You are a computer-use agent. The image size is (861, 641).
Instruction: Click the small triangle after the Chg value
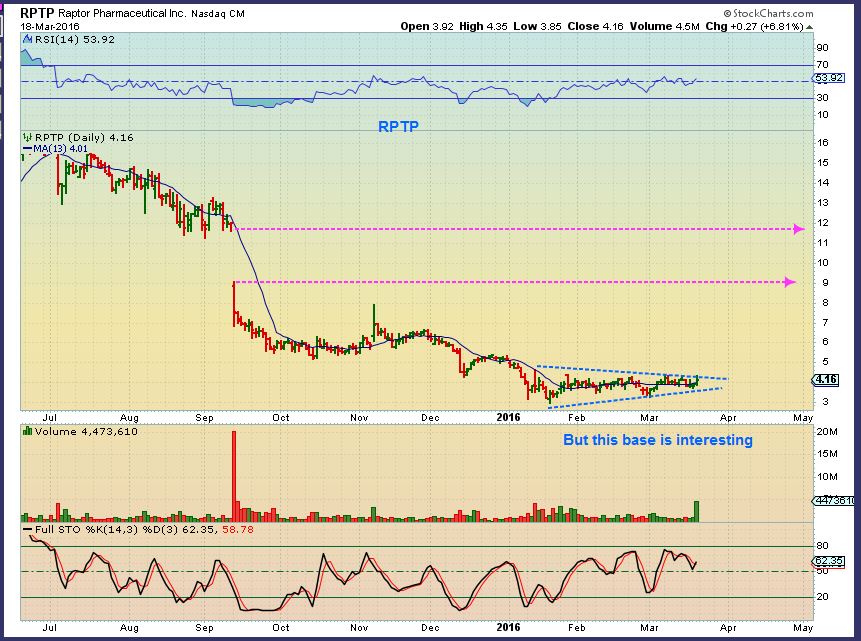pos(809,27)
